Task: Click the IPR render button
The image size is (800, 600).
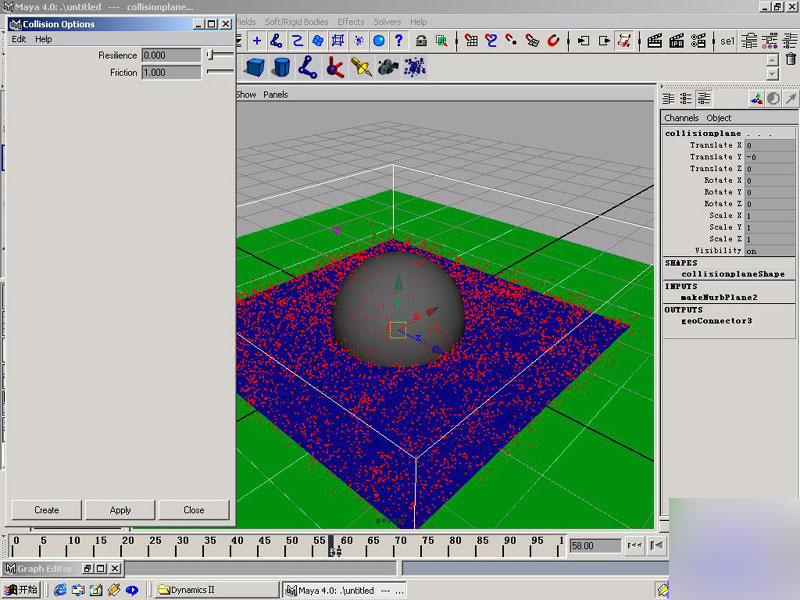Action: pyautogui.click(x=677, y=41)
